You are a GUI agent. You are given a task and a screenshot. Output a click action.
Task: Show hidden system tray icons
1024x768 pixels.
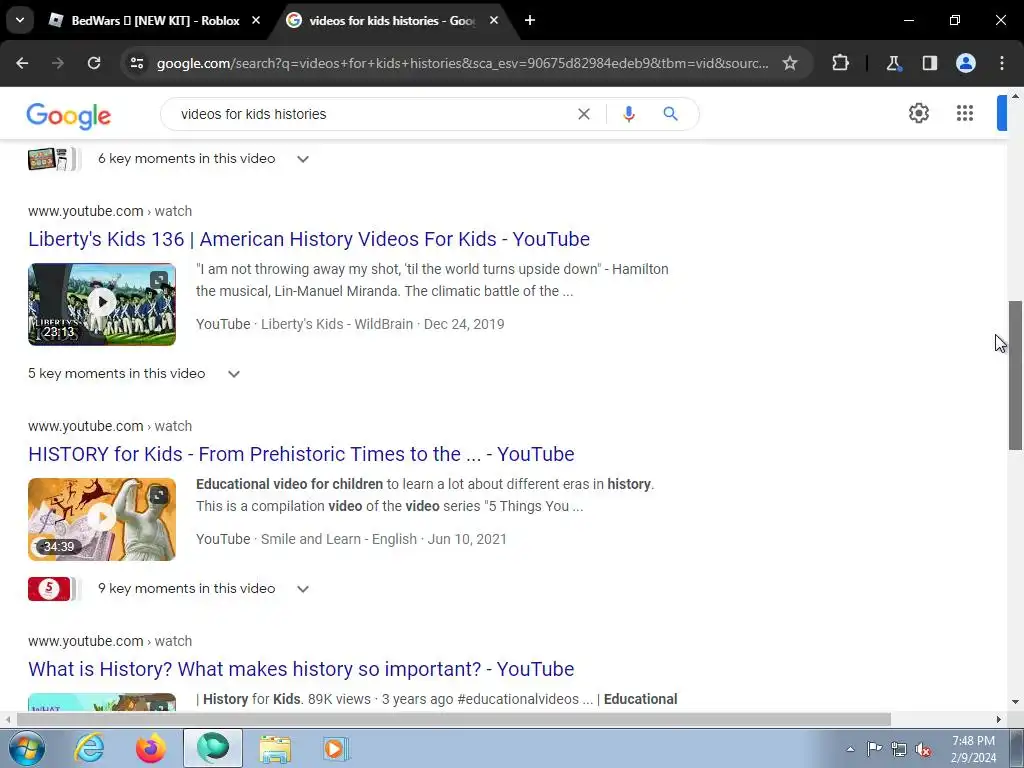pos(850,749)
